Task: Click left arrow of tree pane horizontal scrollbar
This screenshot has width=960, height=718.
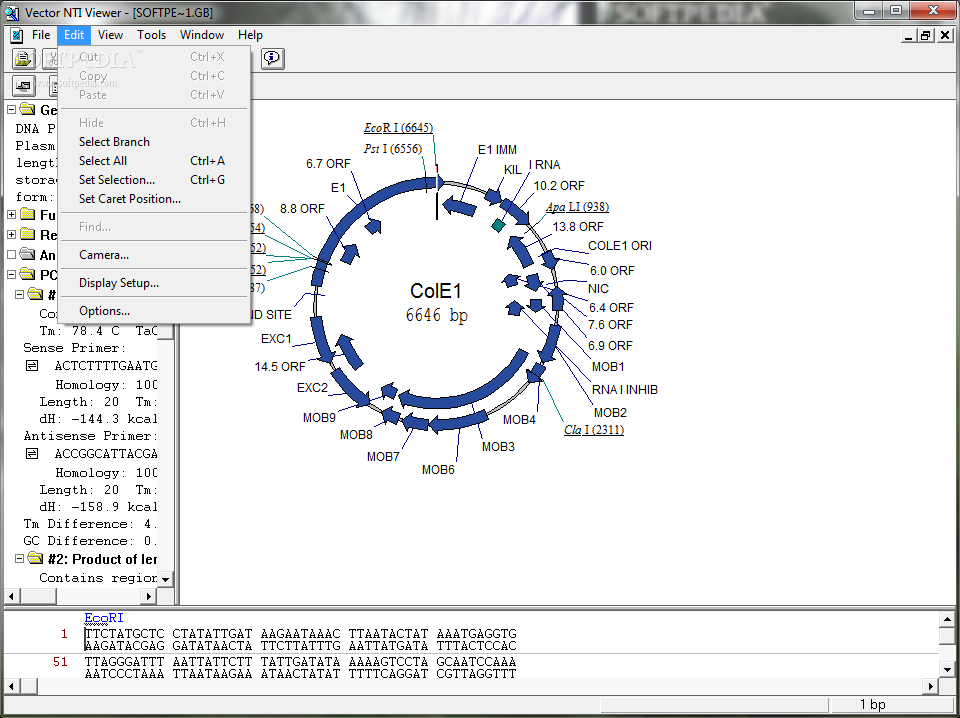Action: click(11, 596)
